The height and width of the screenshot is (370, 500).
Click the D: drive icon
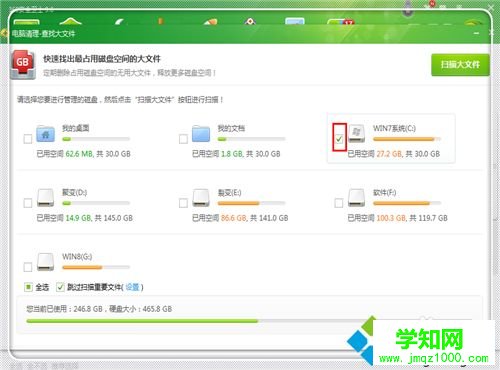pyautogui.click(x=45, y=198)
